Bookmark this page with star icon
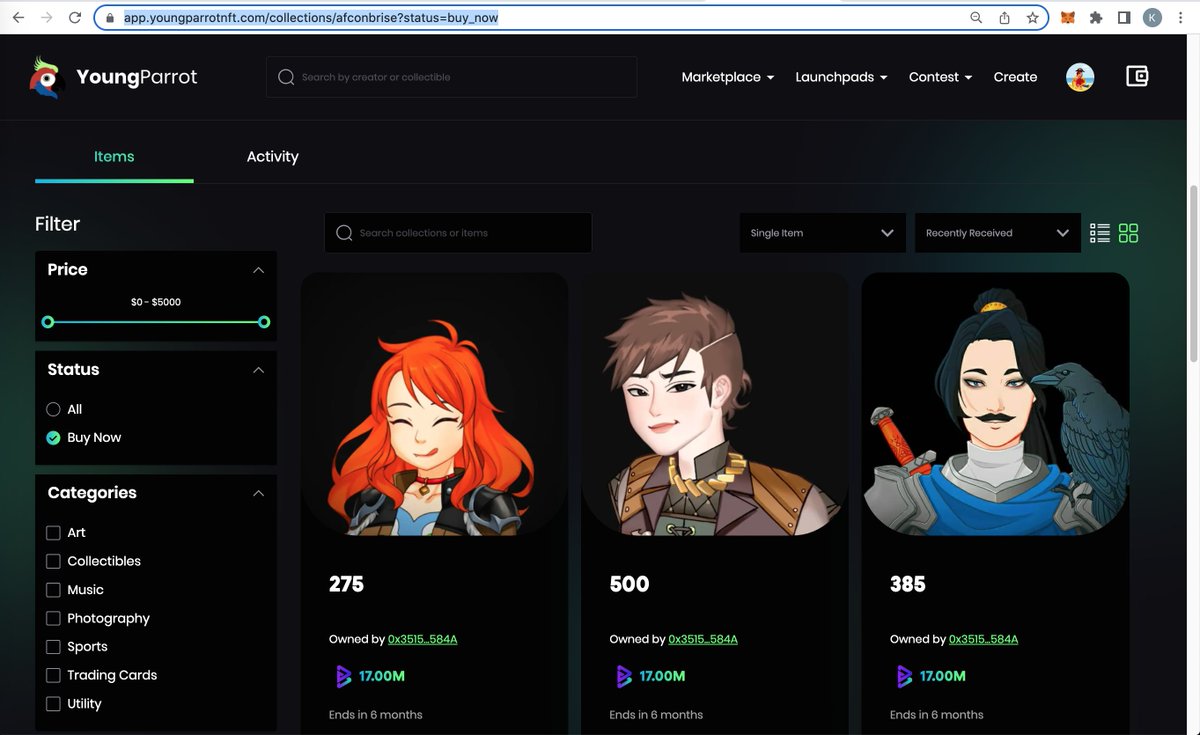The image size is (1200, 735). click(1032, 18)
